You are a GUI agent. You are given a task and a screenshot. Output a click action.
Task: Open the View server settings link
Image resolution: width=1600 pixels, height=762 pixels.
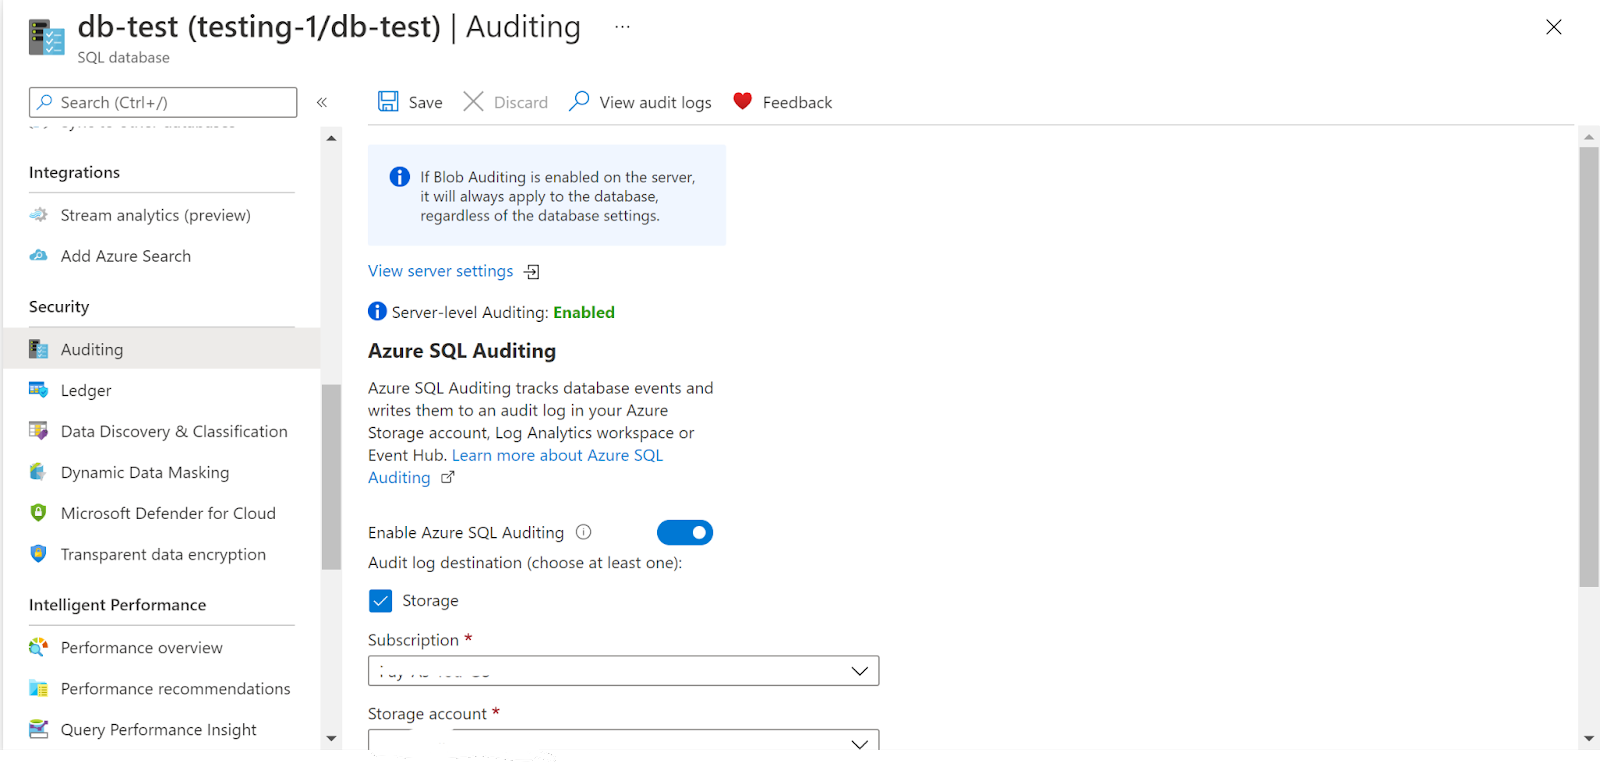point(441,271)
